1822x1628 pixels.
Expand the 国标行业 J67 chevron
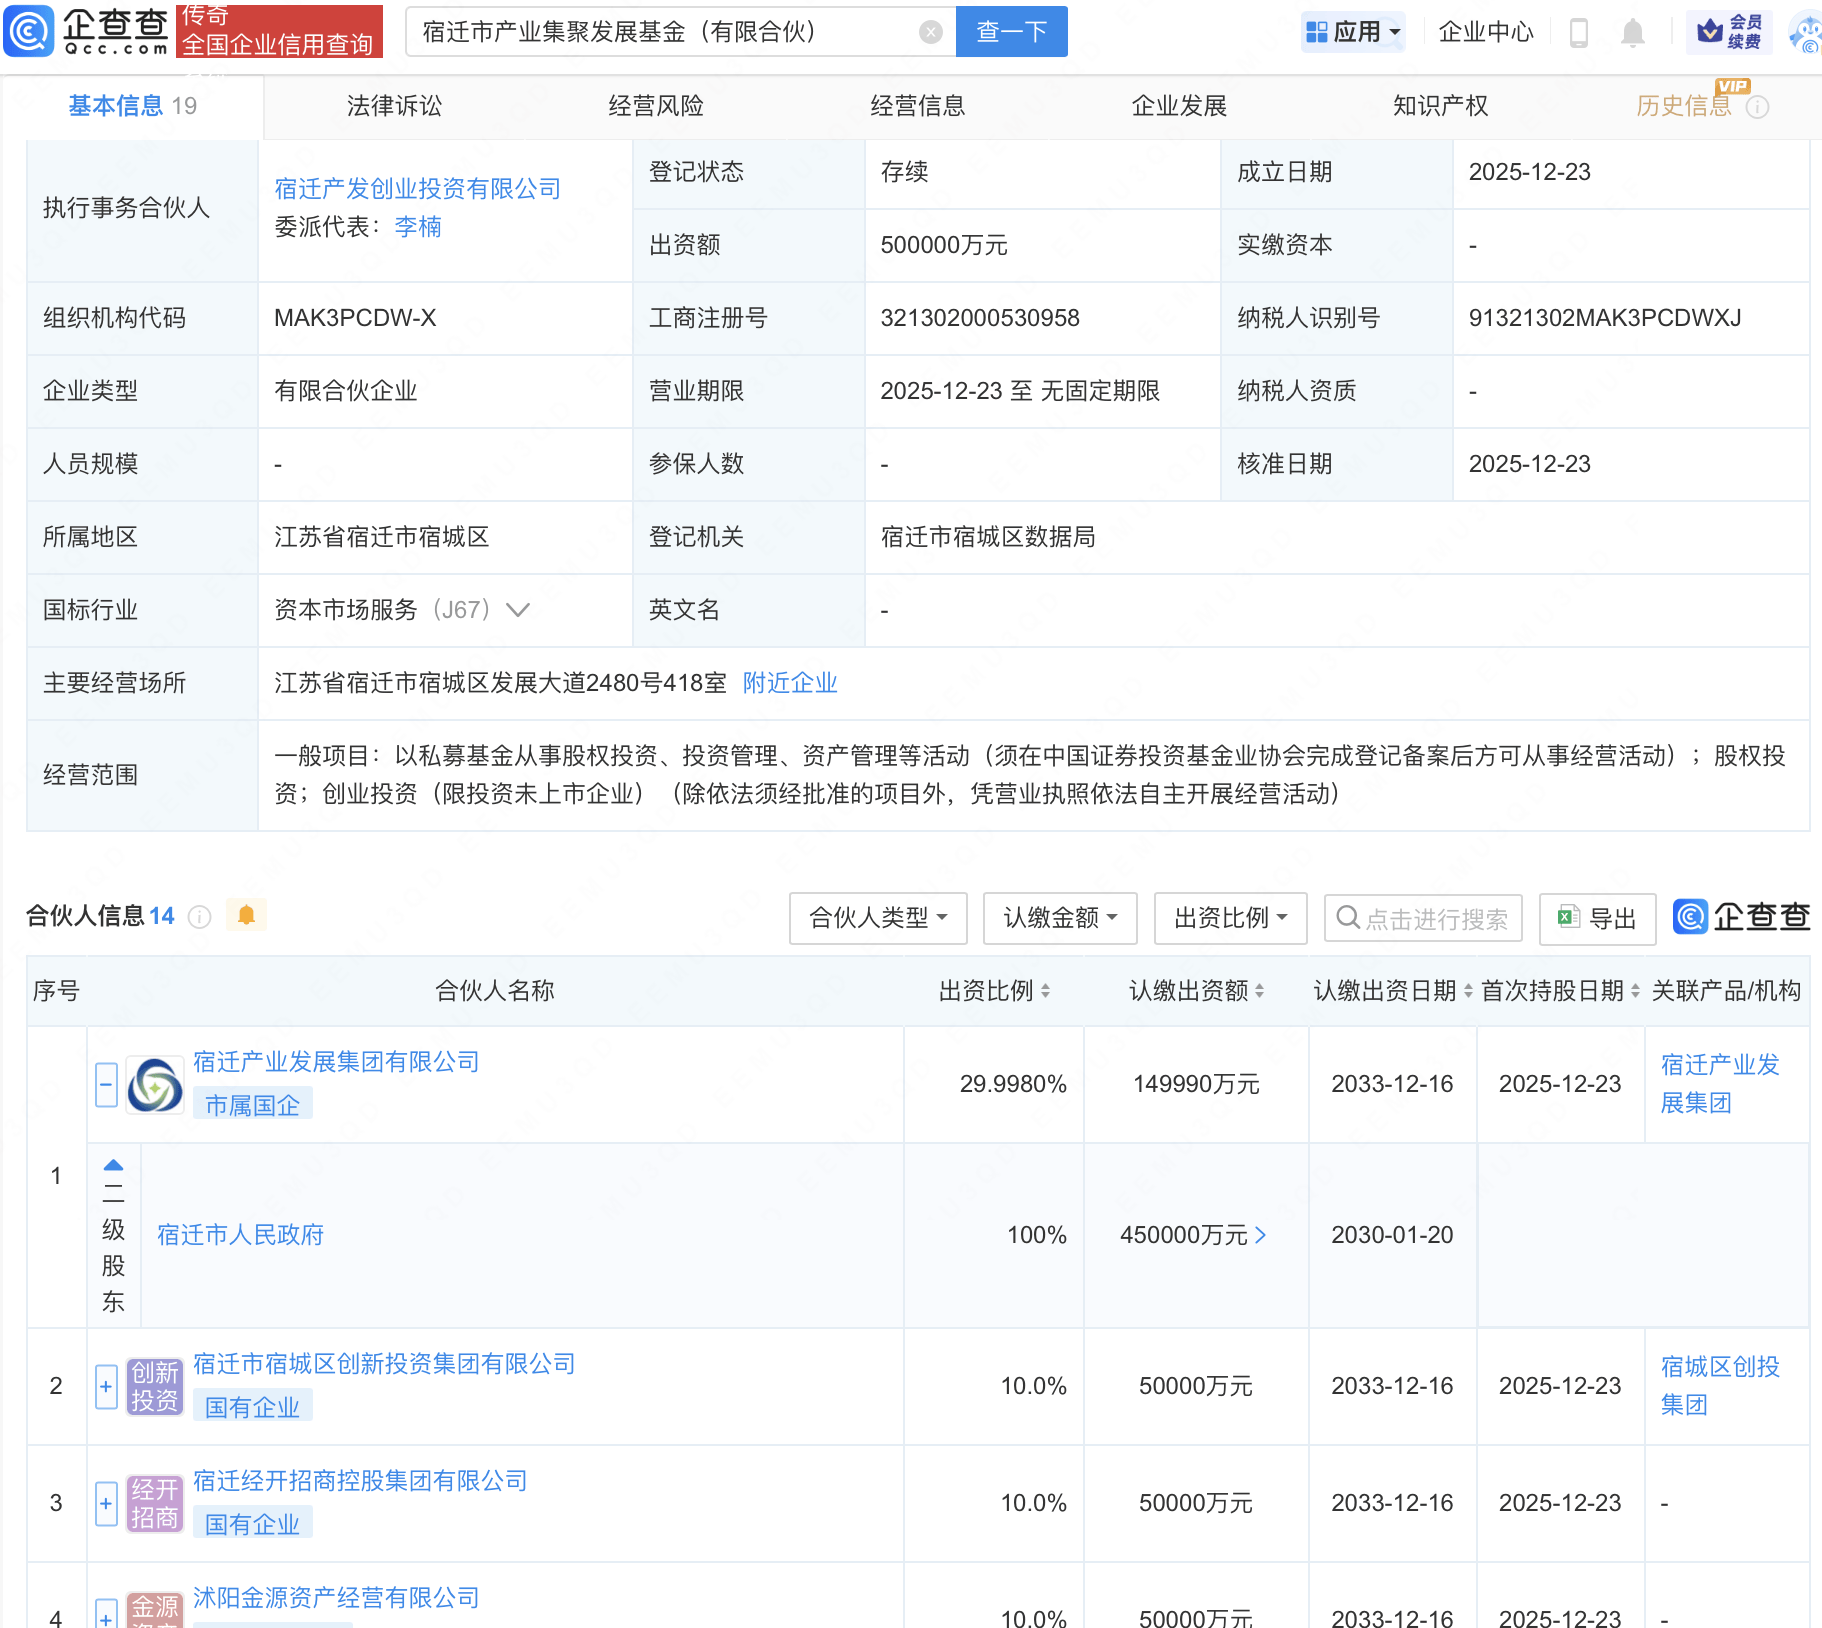[x=518, y=610]
